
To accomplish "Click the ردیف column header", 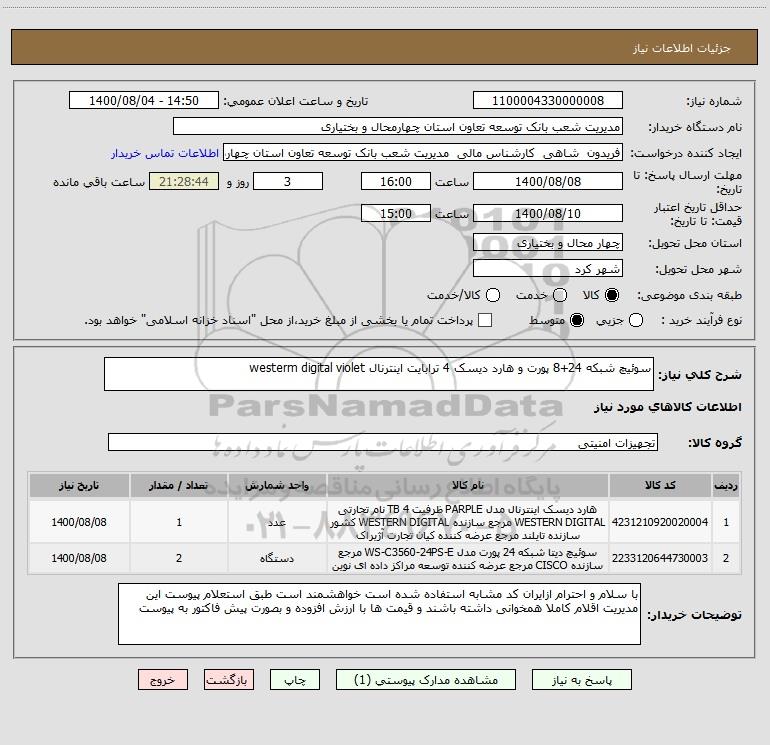I will [726, 486].
